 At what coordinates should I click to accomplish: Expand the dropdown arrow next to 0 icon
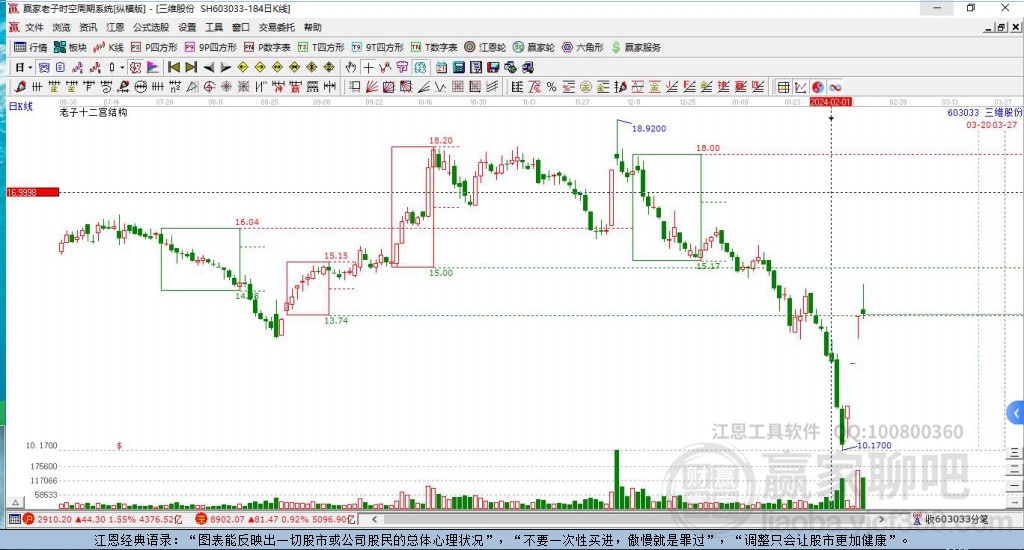pyautogui.click(x=122, y=67)
